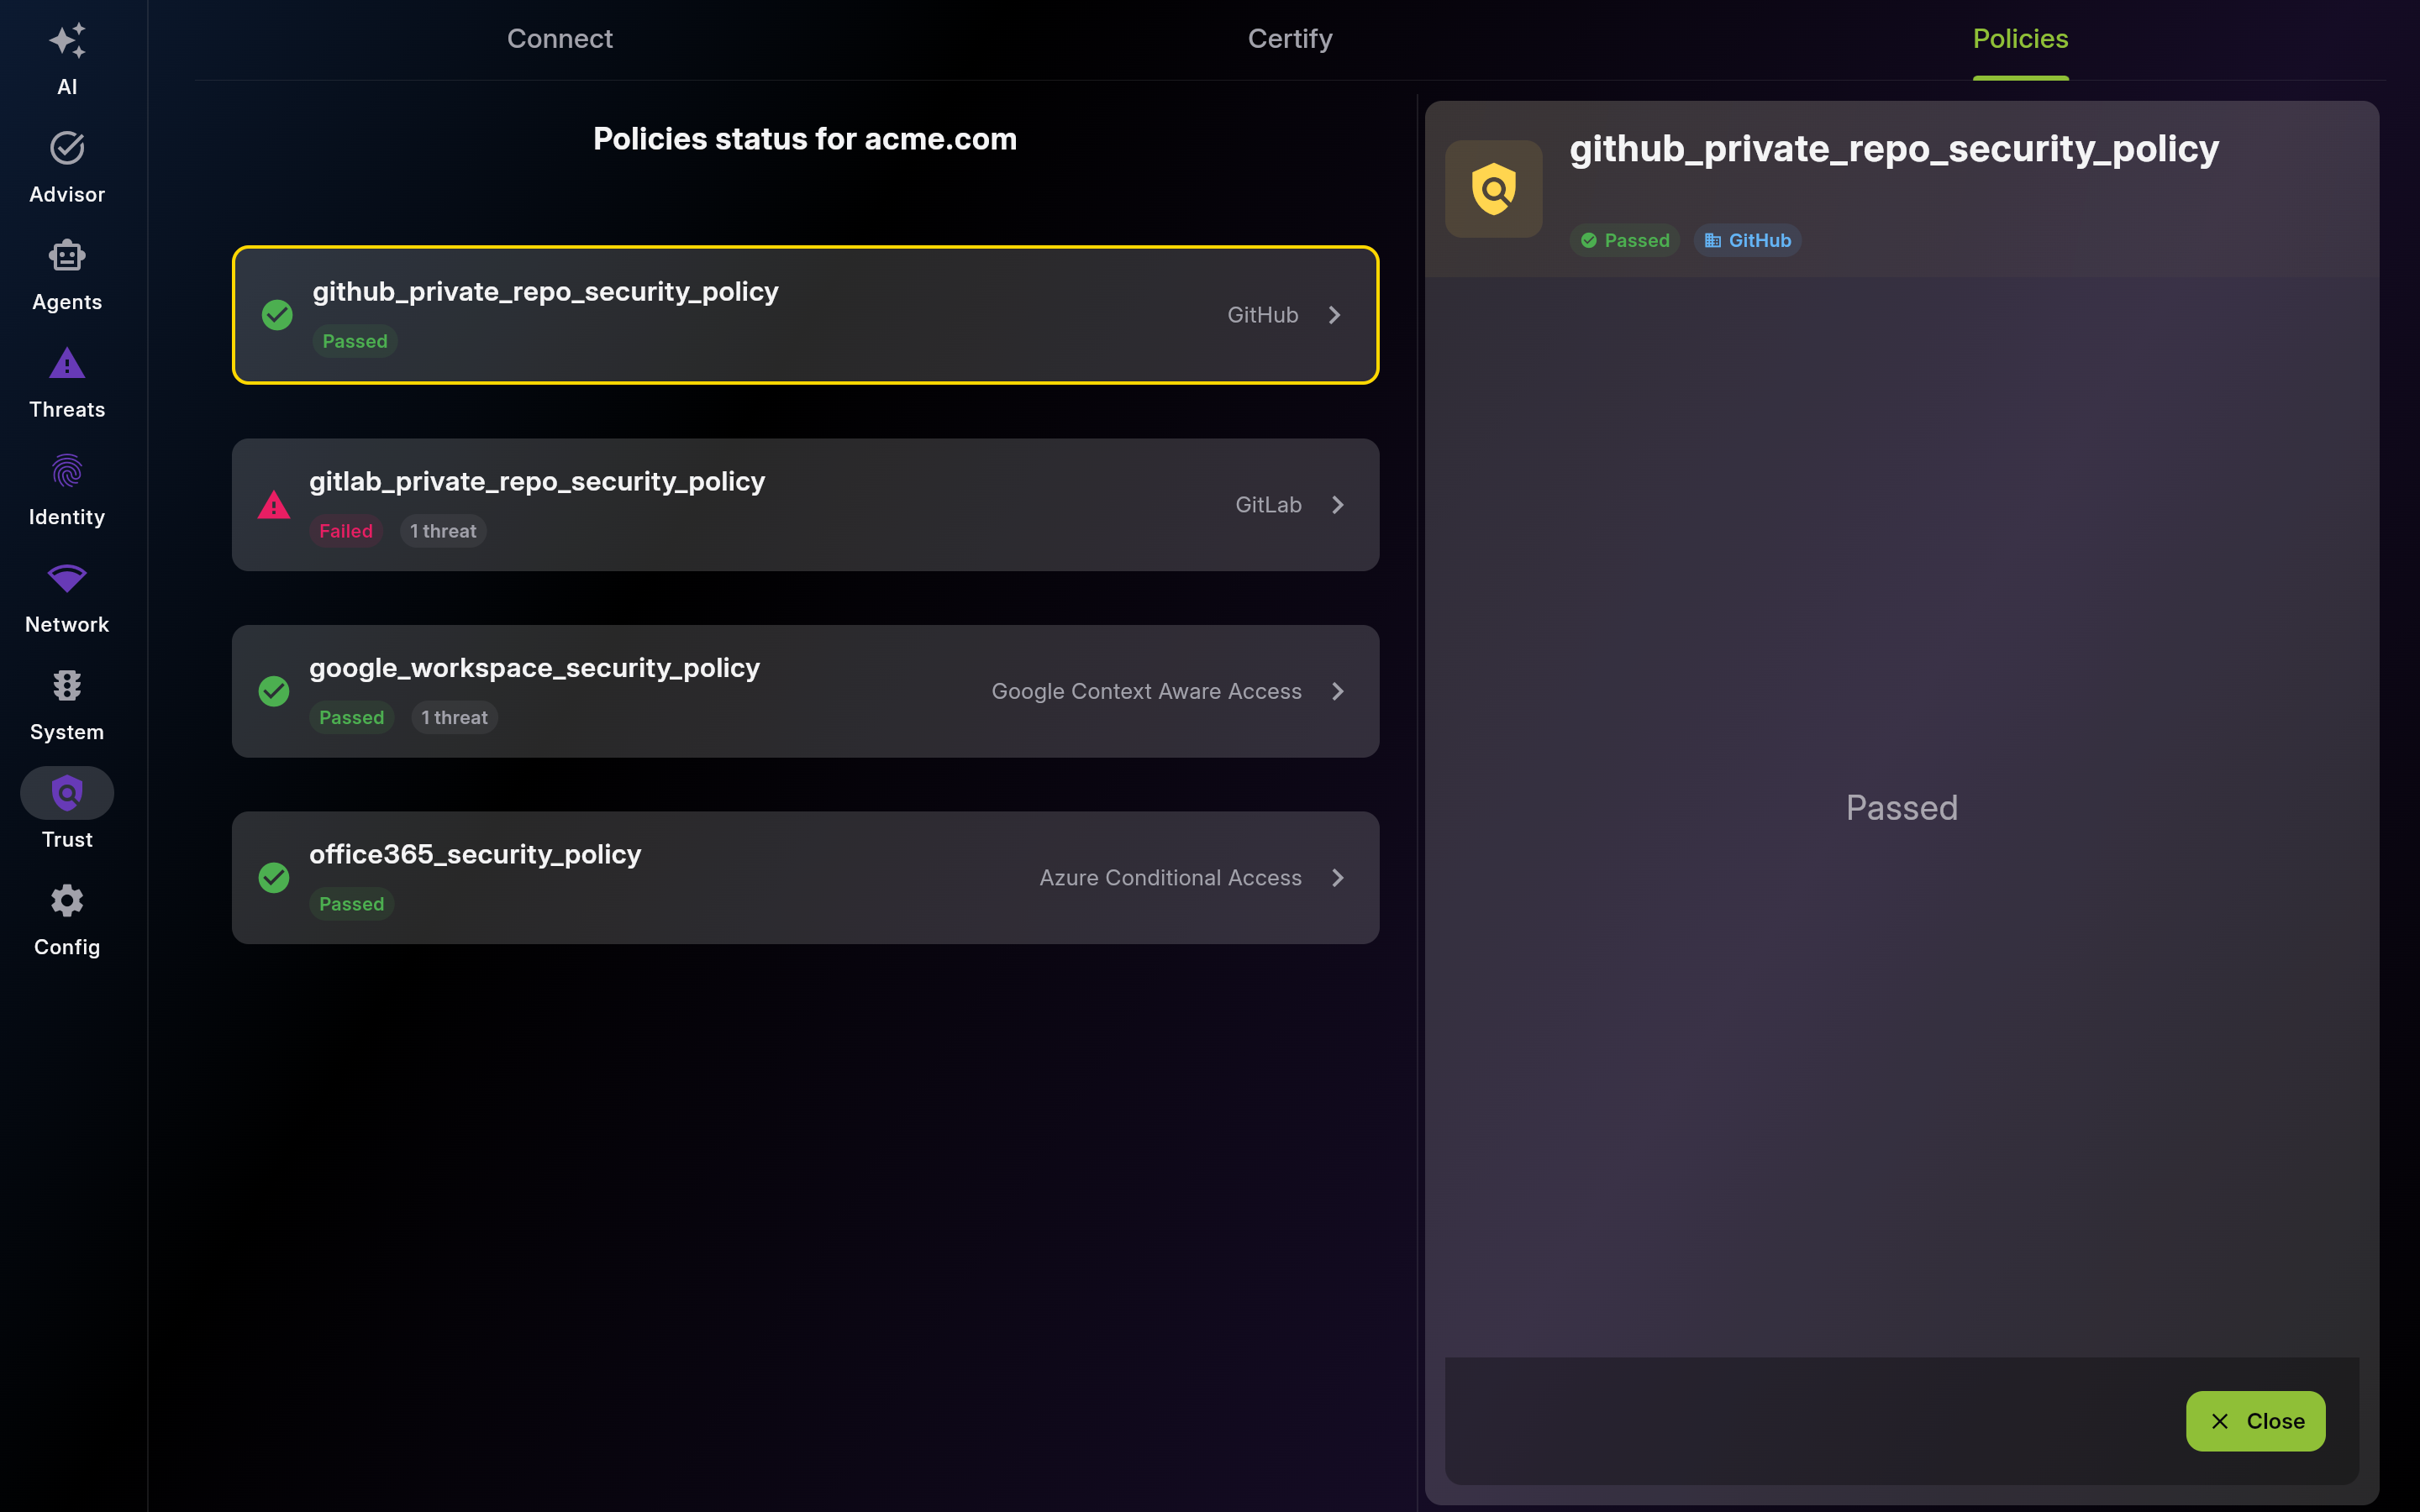Click green check icon on office365 policy
Screen dimensions: 2420x1512
coord(274,878)
